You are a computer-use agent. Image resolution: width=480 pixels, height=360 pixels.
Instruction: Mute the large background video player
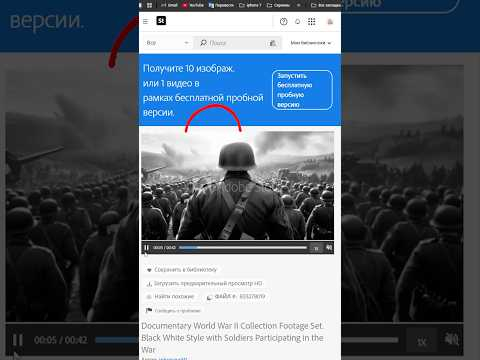(x=452, y=340)
